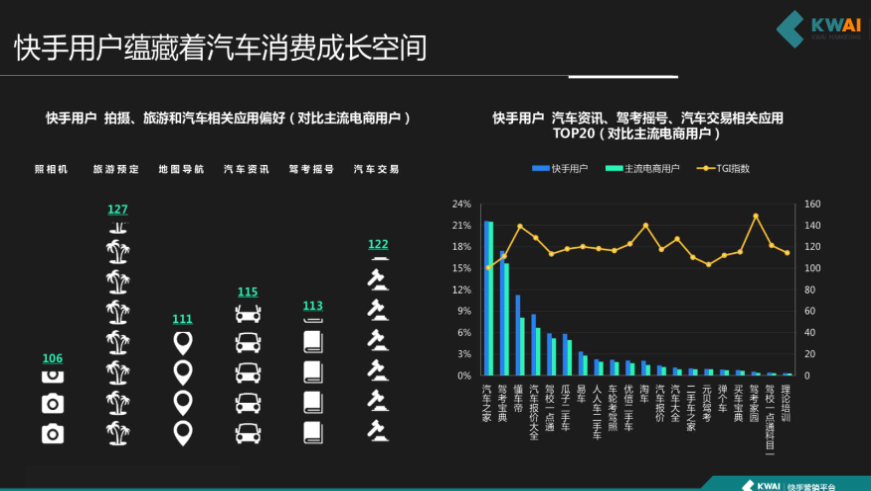Select the 旅游预定 column label
Screen dimensions: 871x491
(x=116, y=169)
